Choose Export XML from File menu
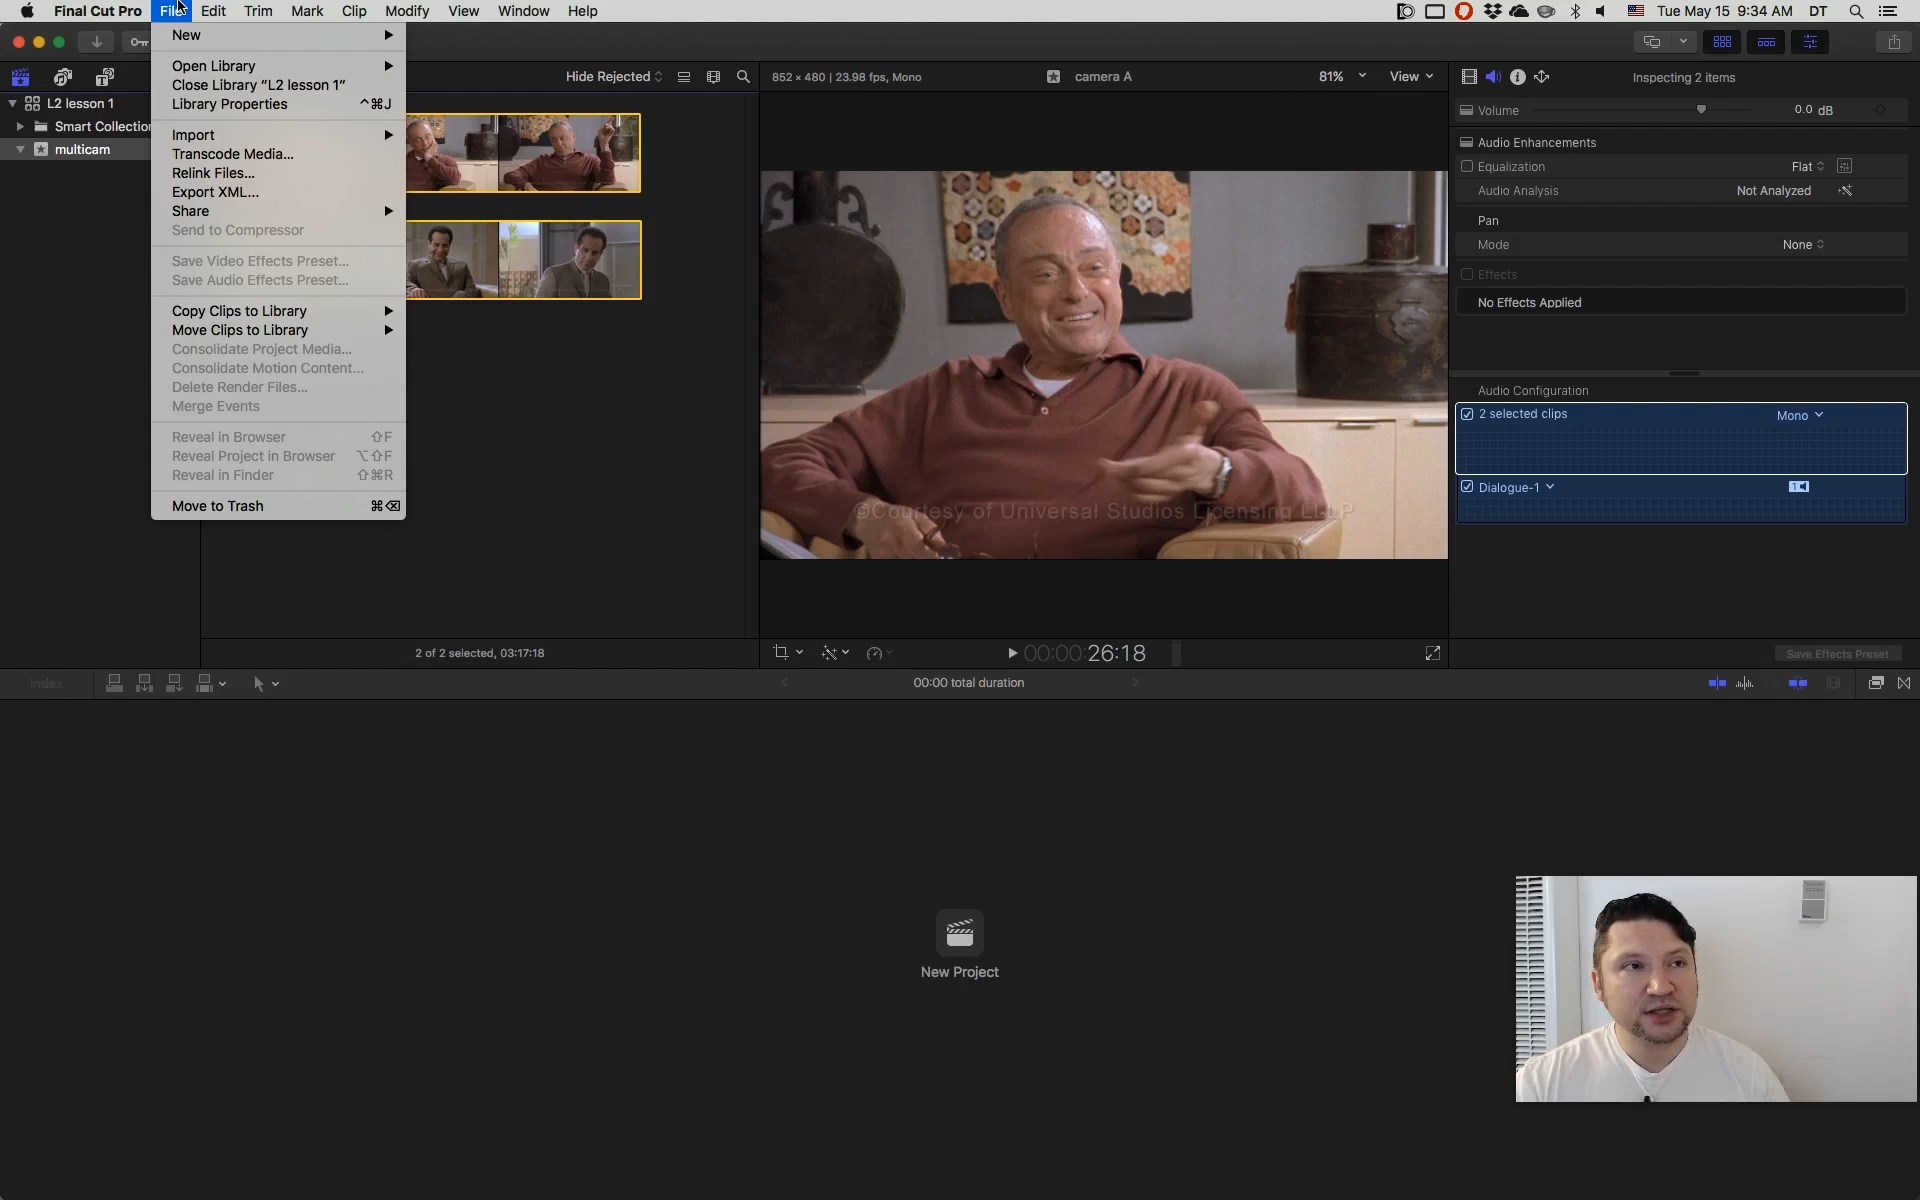Screen dimensions: 1920x1200 point(215,192)
